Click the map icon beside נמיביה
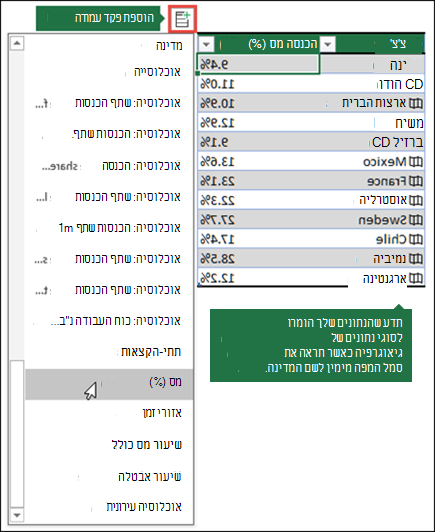Screen dimensions: 435x532 click(x=416, y=259)
